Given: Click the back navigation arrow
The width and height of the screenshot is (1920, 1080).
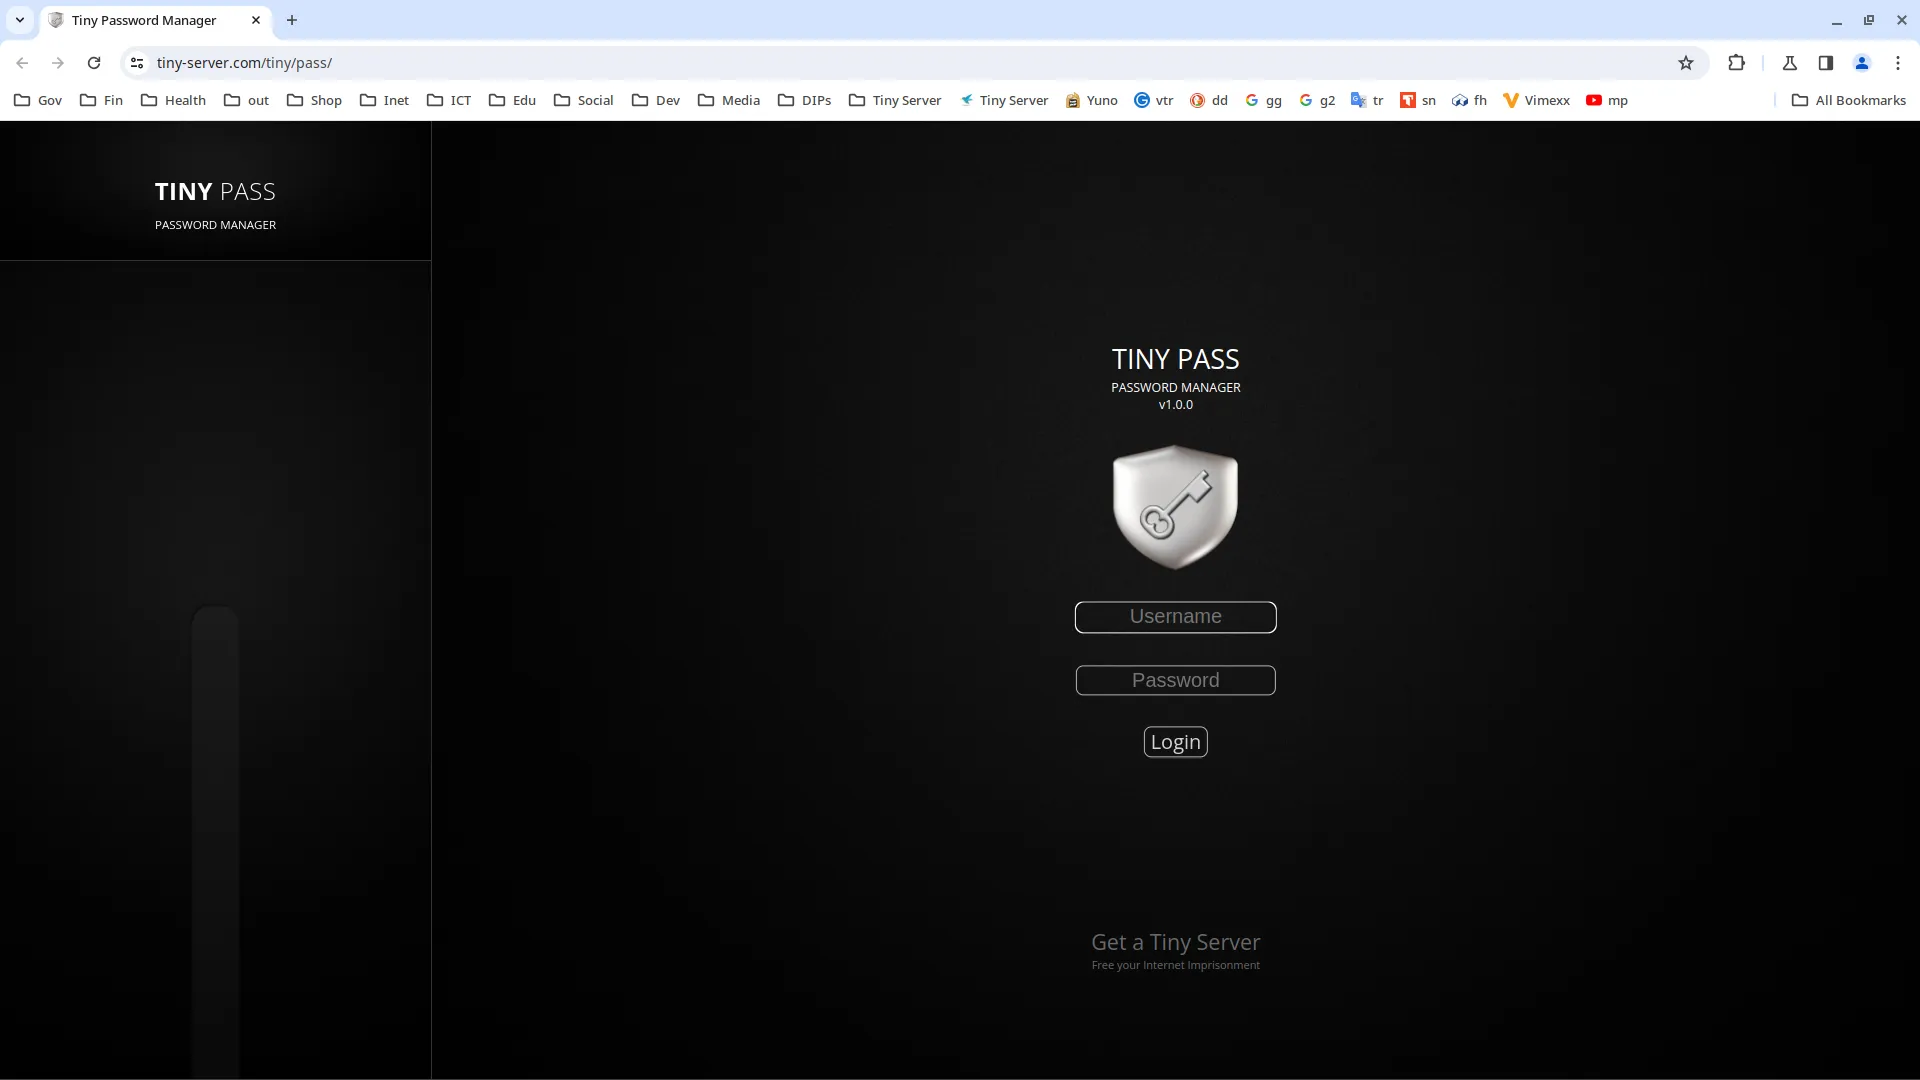Looking at the screenshot, I should click(22, 62).
